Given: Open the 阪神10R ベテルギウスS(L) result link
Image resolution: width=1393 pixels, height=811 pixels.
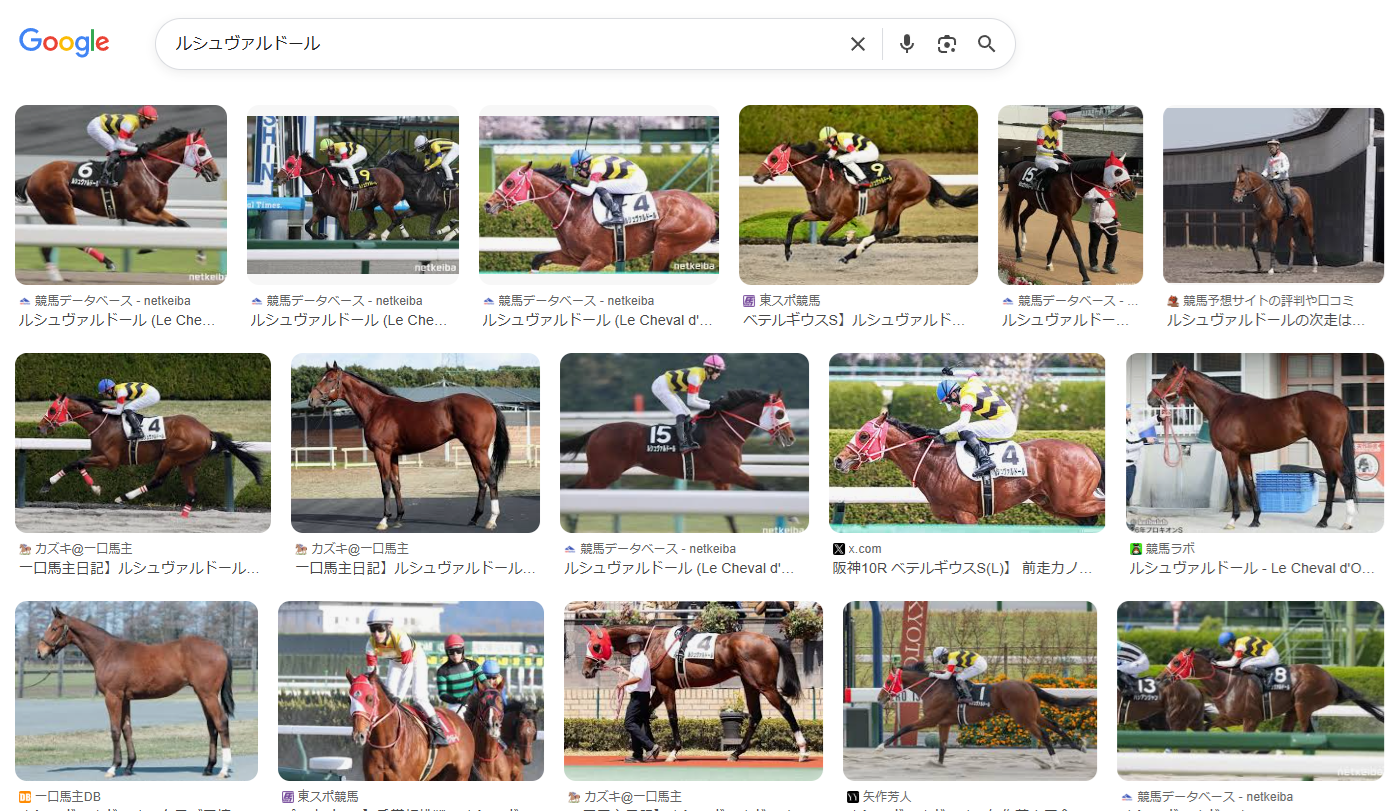Looking at the screenshot, I should 961,569.
